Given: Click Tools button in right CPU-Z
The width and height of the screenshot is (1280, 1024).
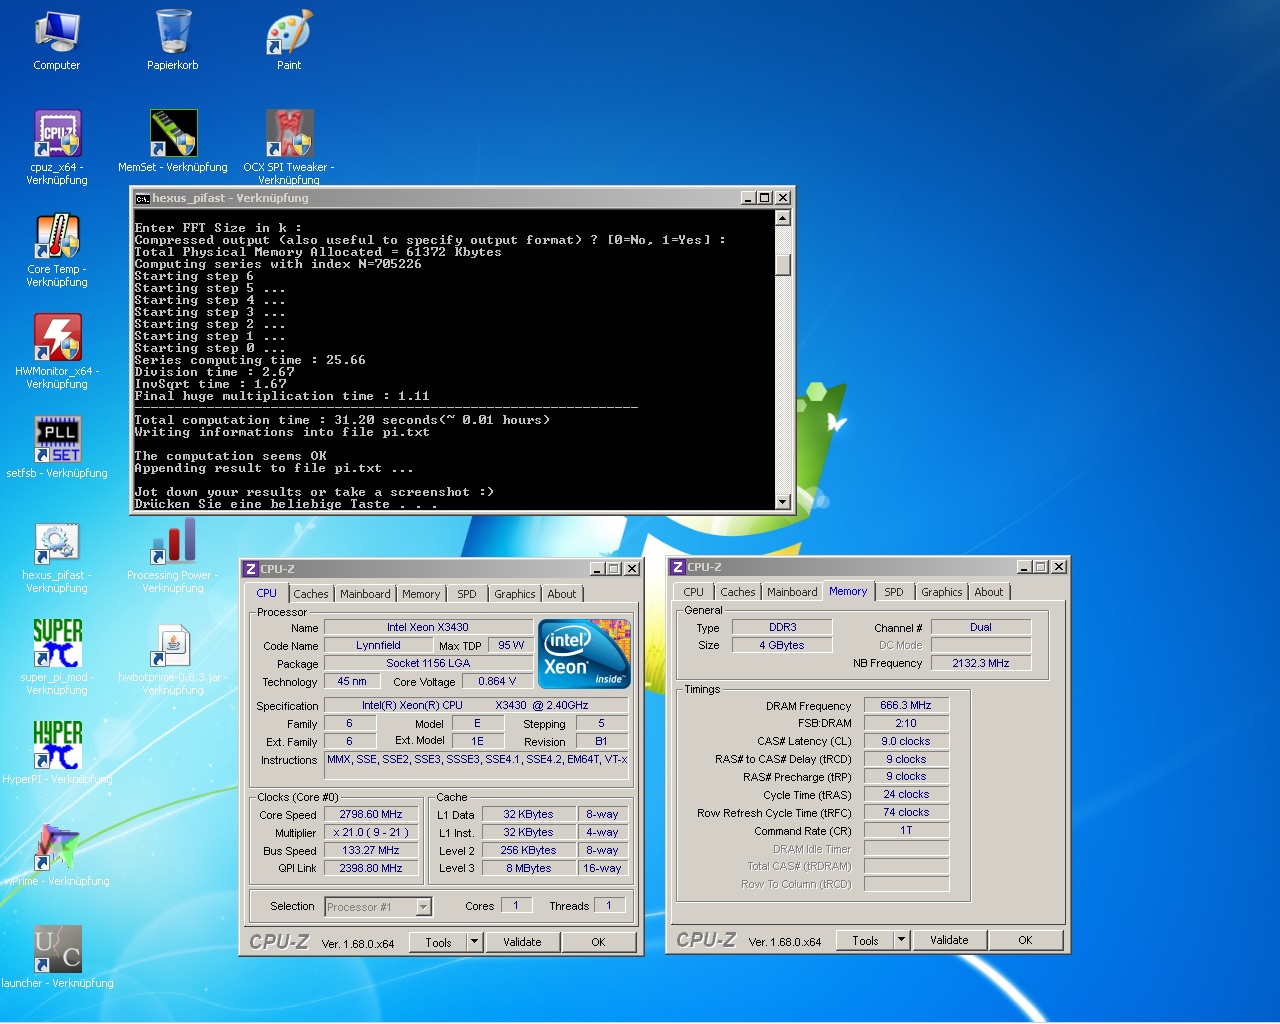Looking at the screenshot, I should click(x=865, y=940).
